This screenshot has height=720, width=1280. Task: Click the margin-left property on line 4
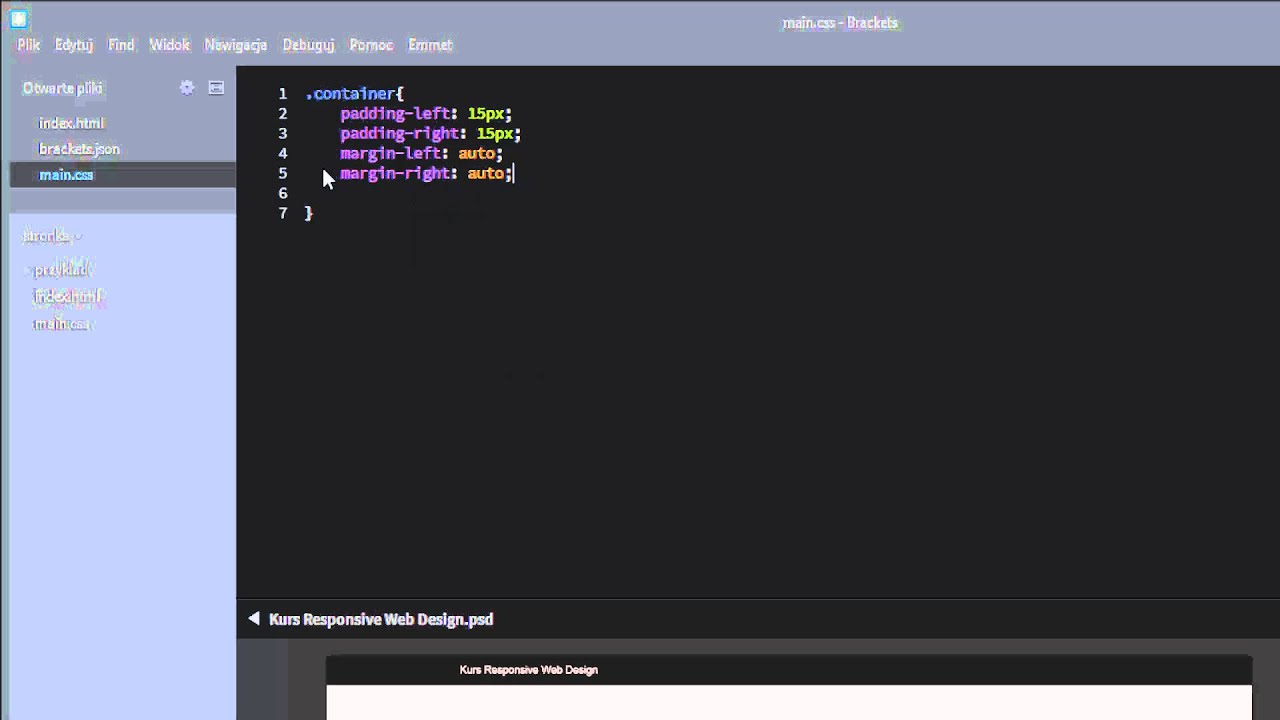pyautogui.click(x=391, y=153)
